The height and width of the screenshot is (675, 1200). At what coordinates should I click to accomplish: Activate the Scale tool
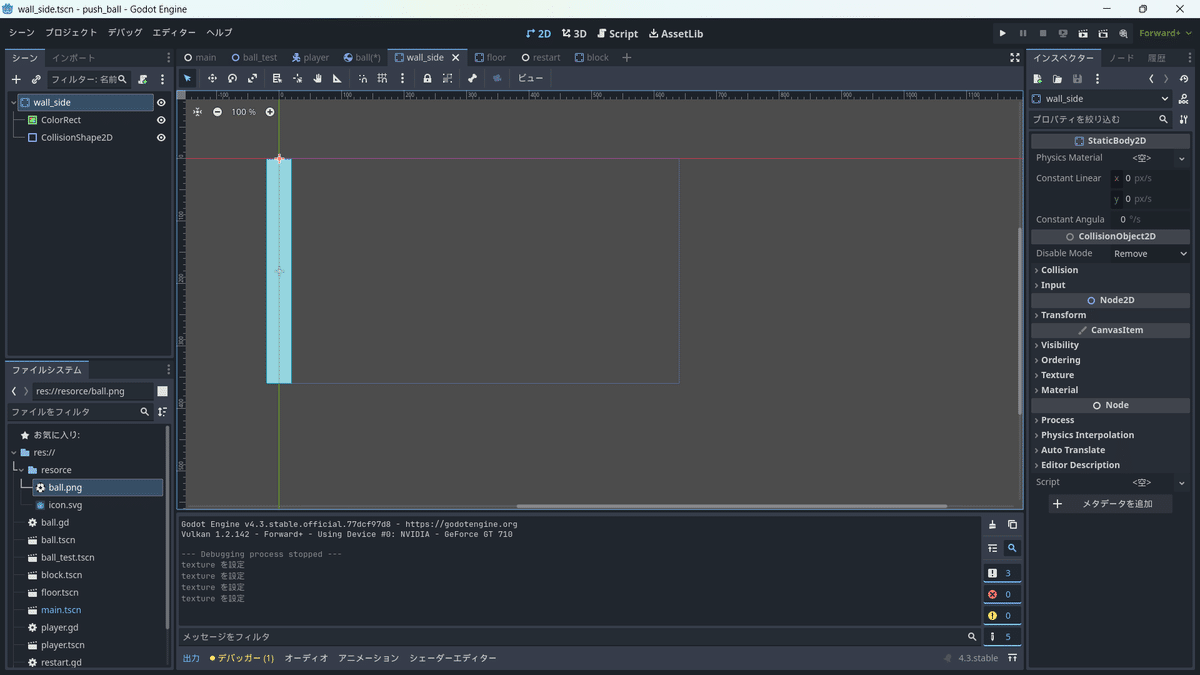250,78
